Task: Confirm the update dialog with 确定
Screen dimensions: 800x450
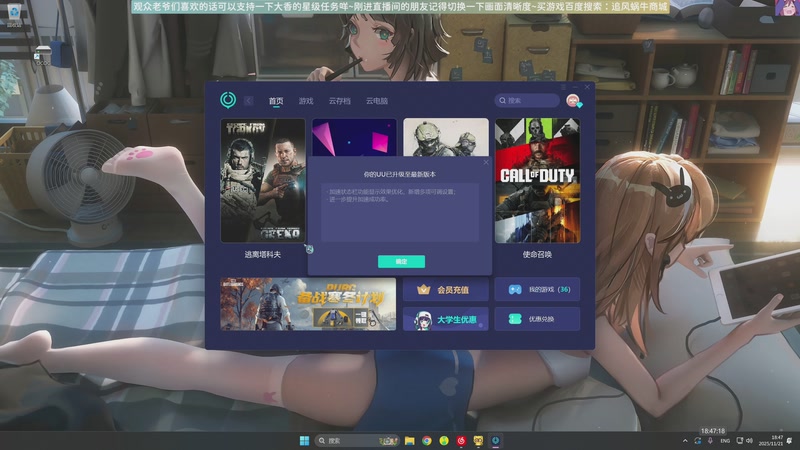Action: (401, 261)
